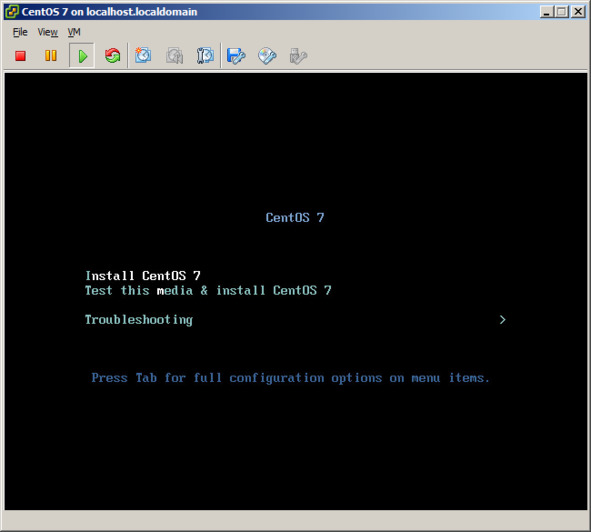Open the View menu
Image resolution: width=591 pixels, height=532 pixels.
click(47, 32)
